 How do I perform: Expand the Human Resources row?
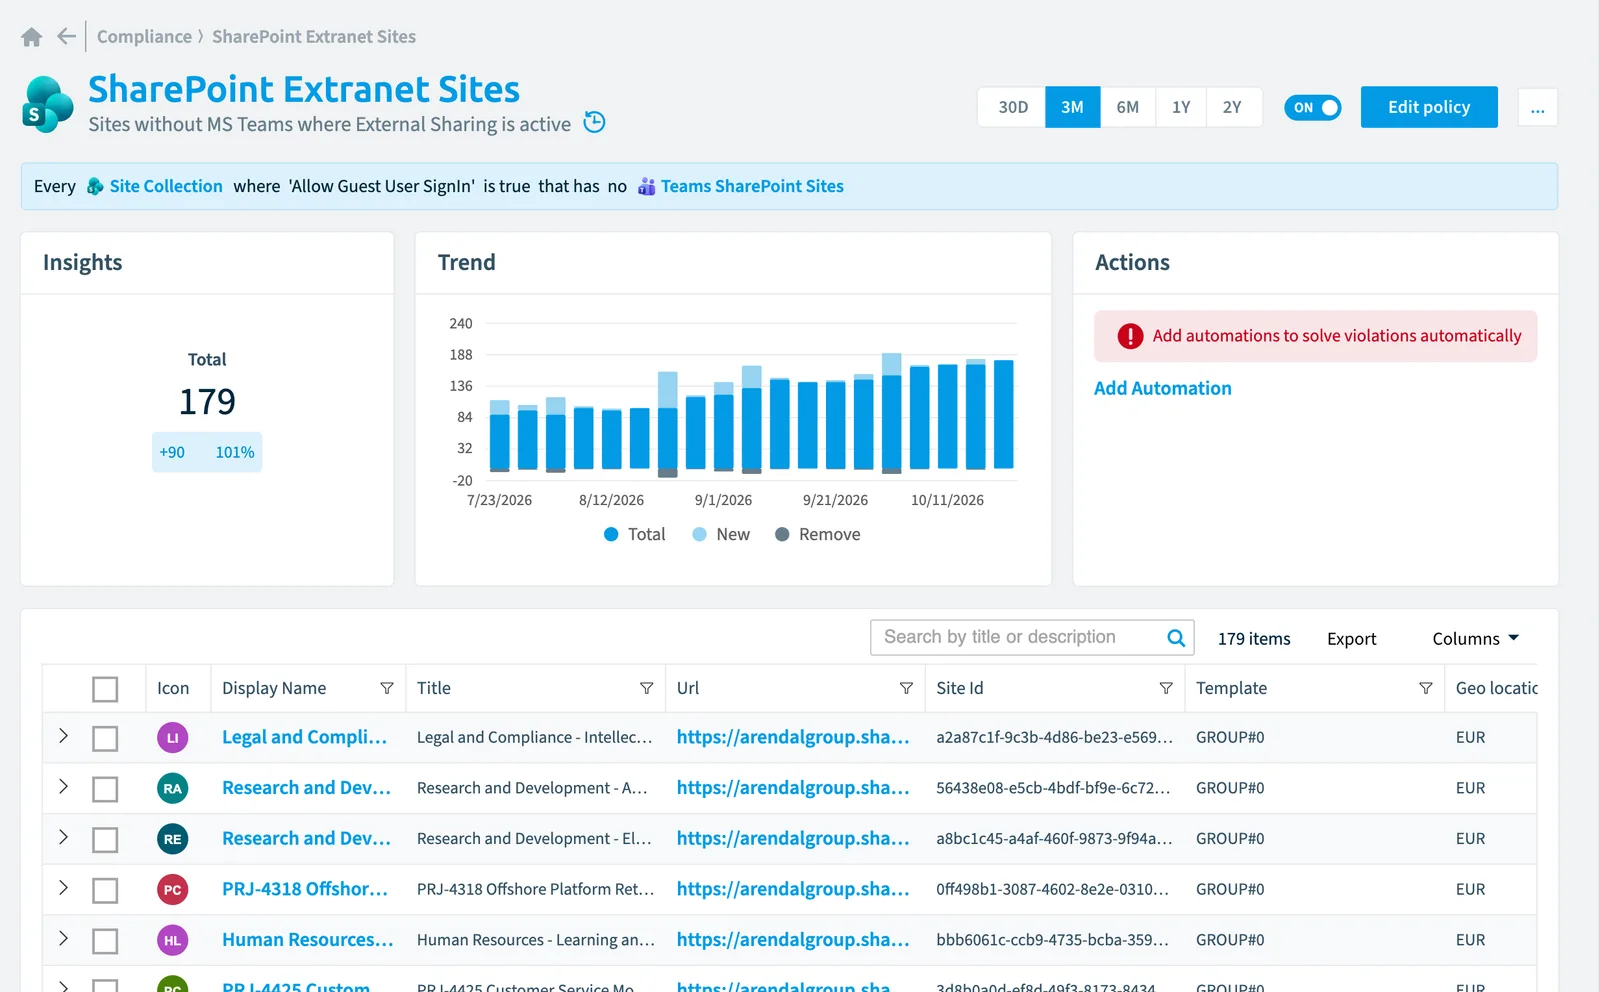coord(63,938)
